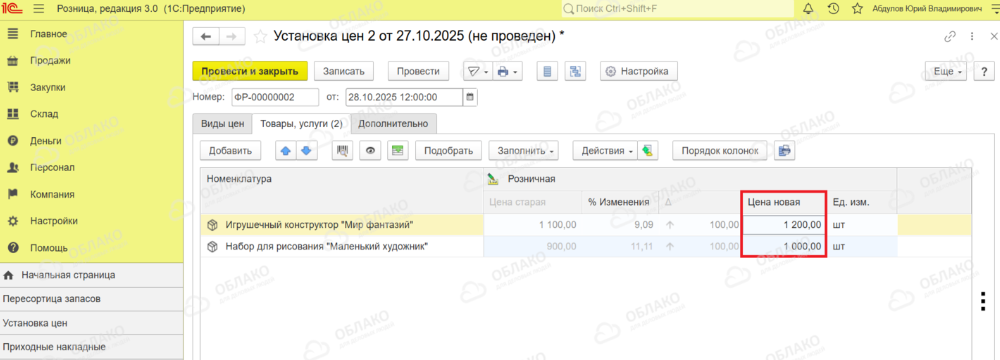Open help with question mark button

(985, 71)
